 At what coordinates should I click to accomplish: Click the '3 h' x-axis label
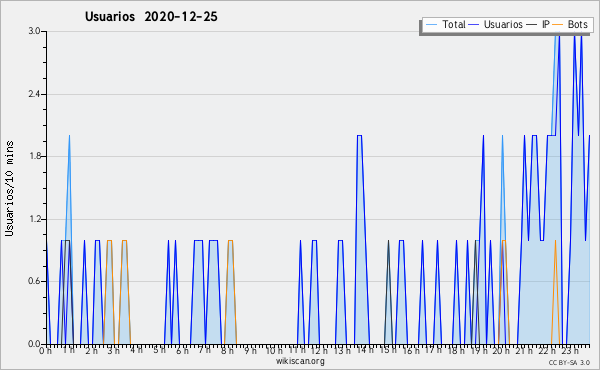(114, 350)
